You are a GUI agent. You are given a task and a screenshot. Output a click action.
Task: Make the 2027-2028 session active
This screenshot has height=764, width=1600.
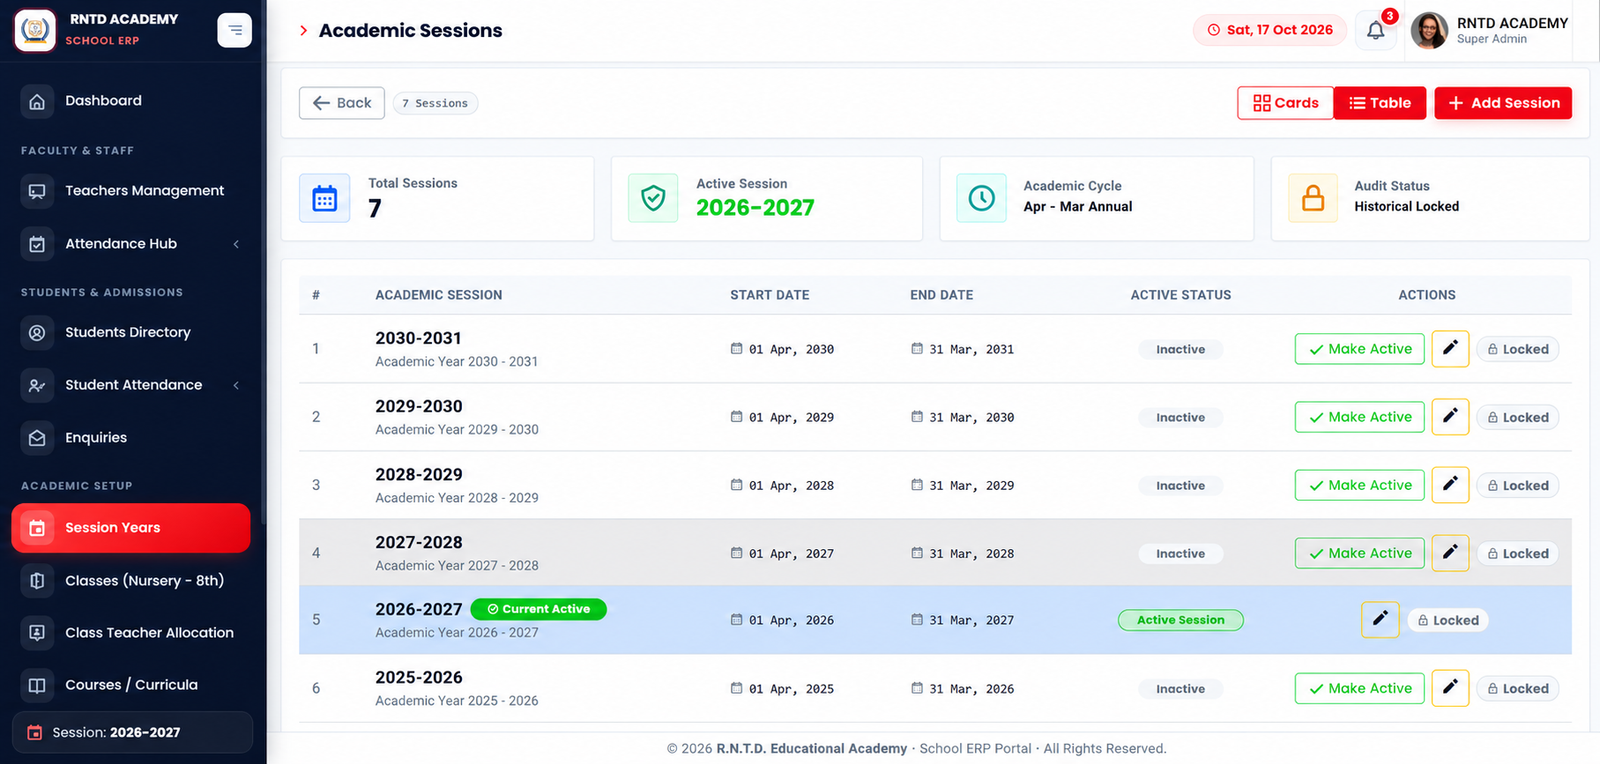pos(1360,553)
